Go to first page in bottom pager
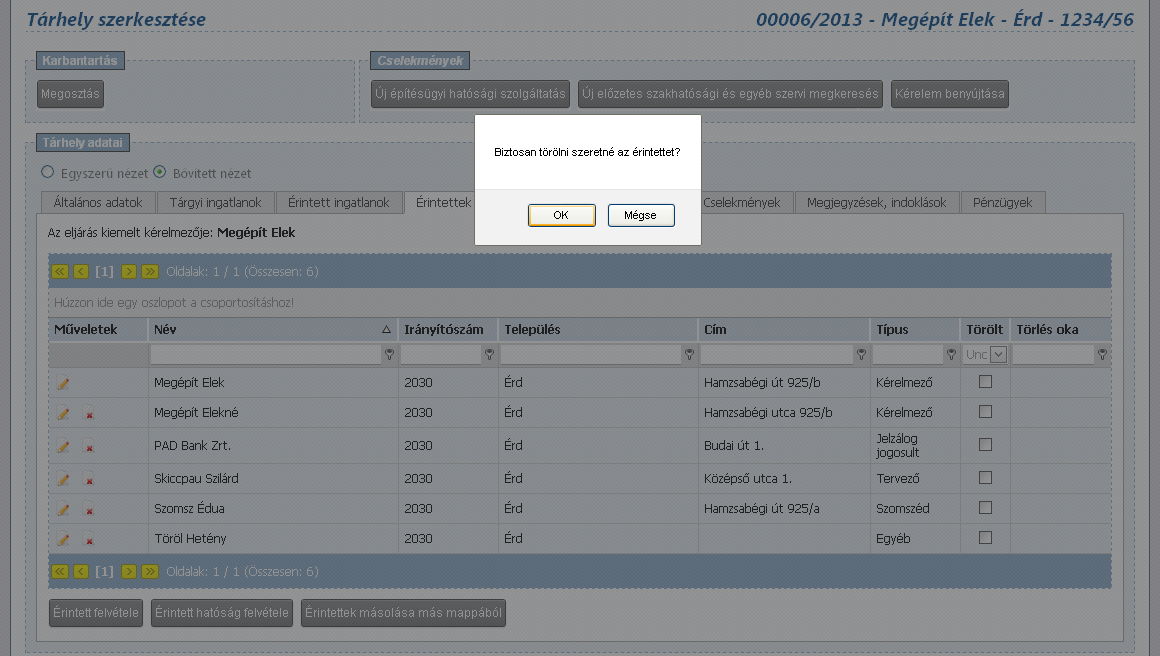Screen dimensions: 1160x656 pos(60,572)
